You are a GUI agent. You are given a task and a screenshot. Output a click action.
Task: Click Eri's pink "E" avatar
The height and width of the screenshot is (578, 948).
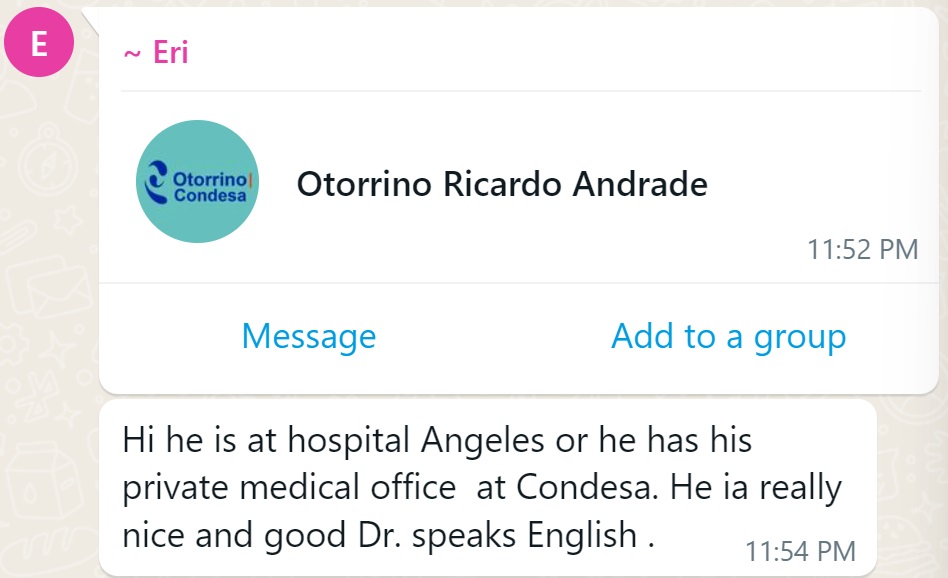pyautogui.click(x=39, y=42)
